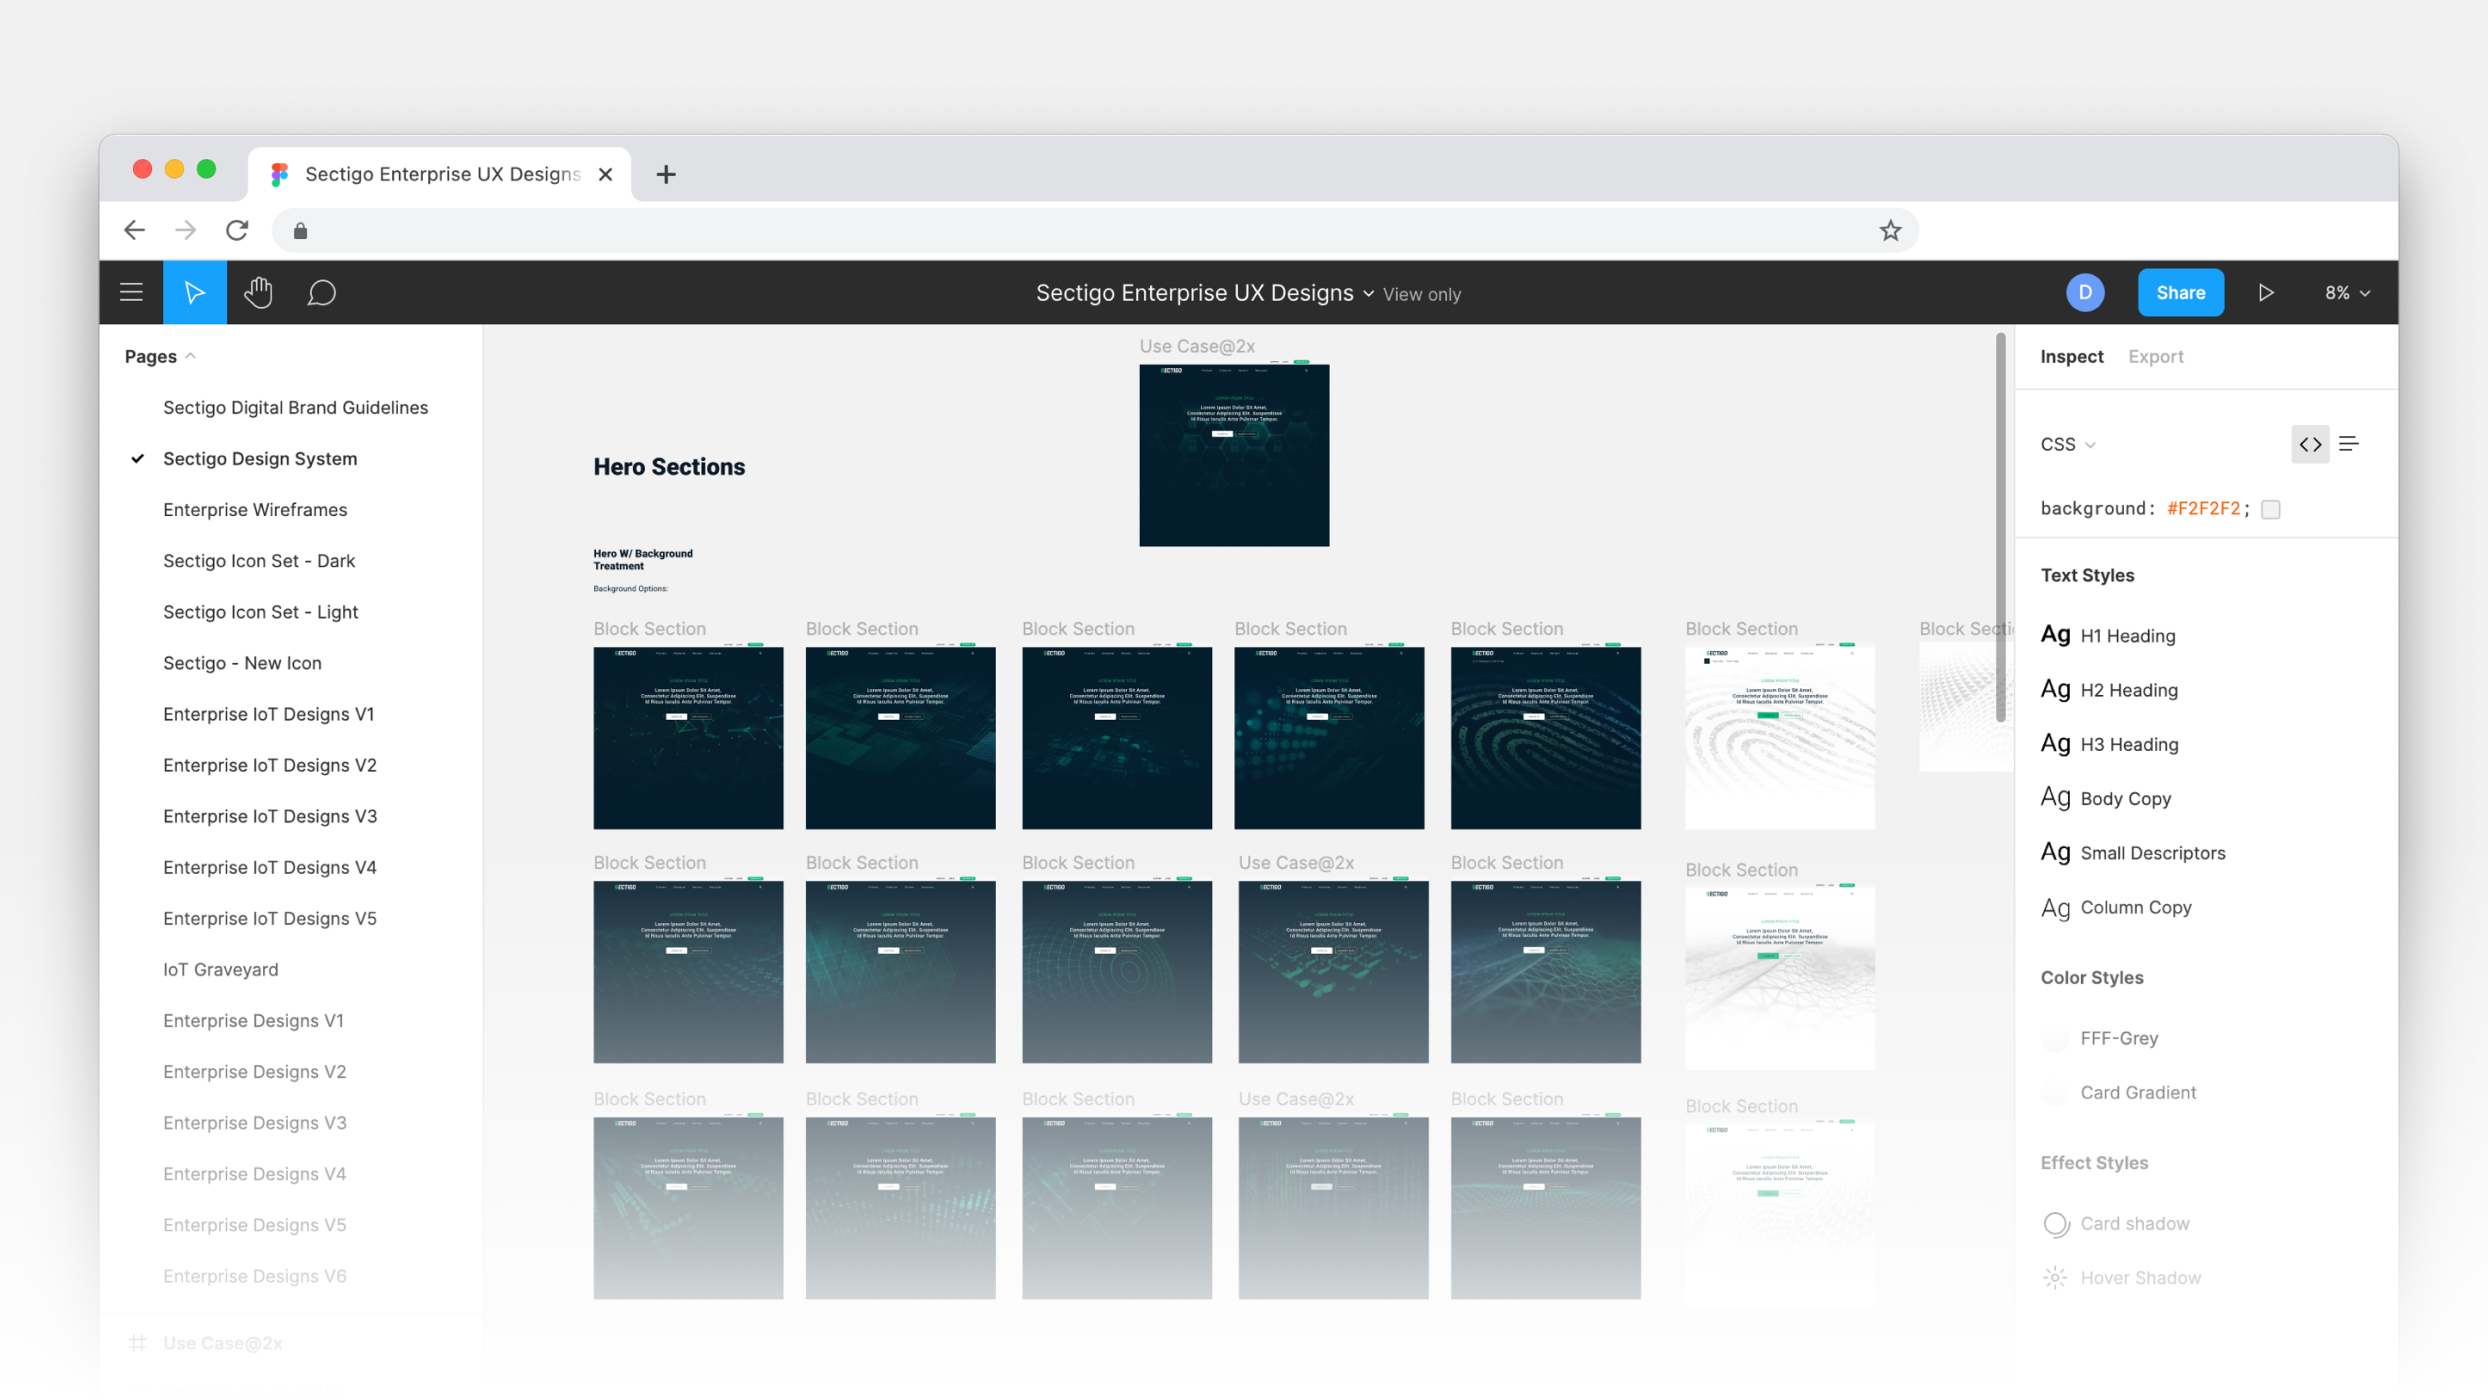
Task: Start presentation mode with the play icon
Action: 2266,291
